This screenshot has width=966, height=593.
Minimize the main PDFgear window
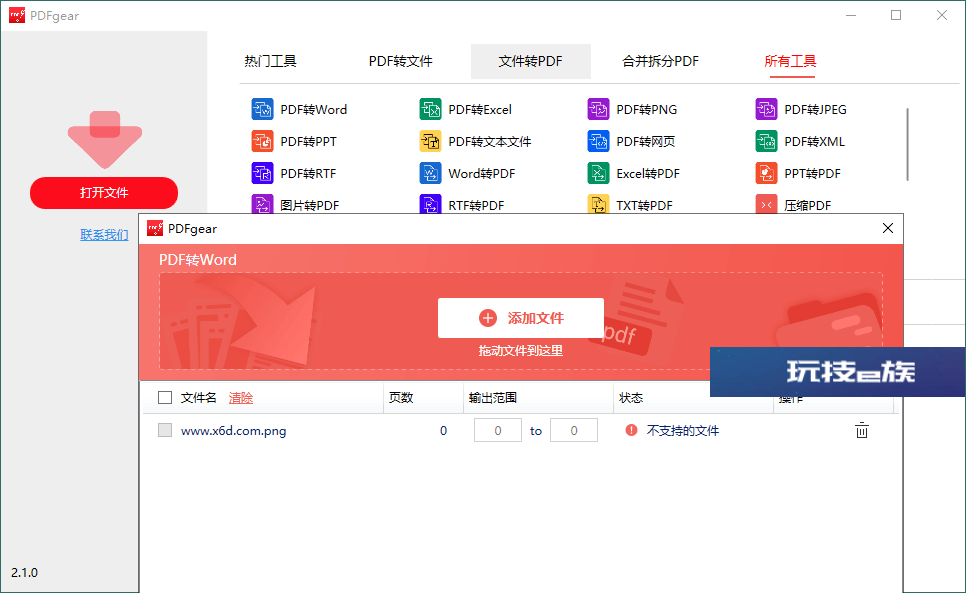pyautogui.click(x=851, y=15)
